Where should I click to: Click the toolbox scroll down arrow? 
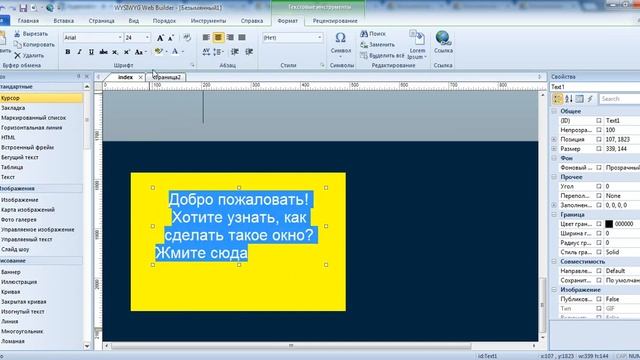(87, 346)
